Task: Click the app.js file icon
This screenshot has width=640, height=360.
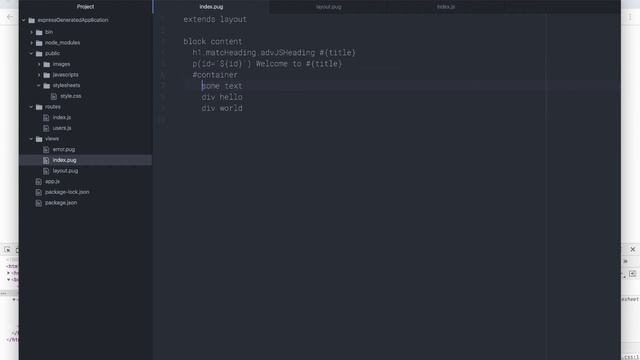Action: point(38,182)
